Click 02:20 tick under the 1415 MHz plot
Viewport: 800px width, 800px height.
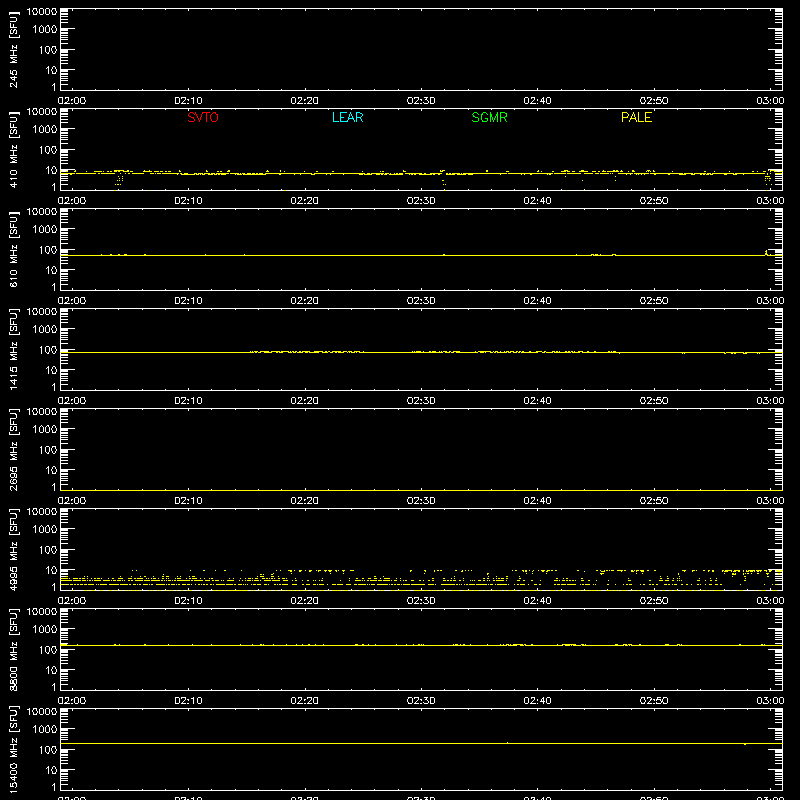pos(305,401)
